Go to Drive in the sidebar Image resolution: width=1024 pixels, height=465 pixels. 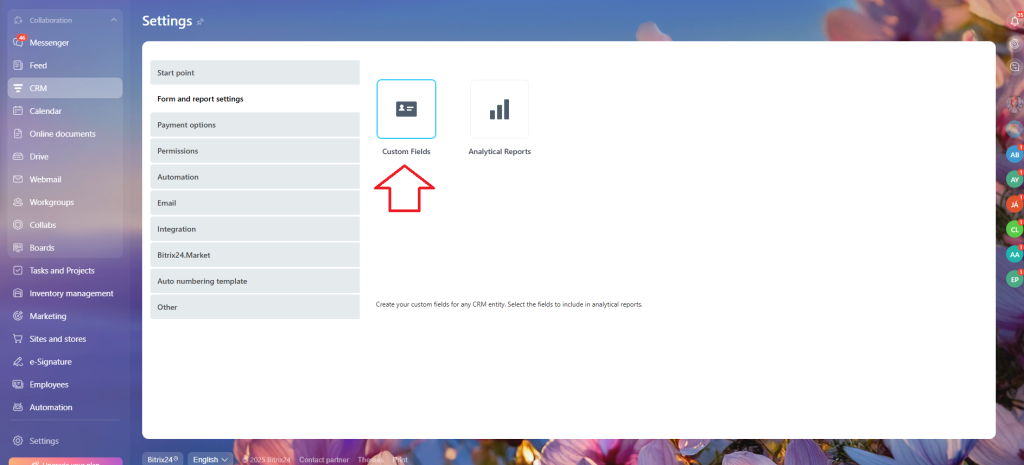[x=39, y=157]
